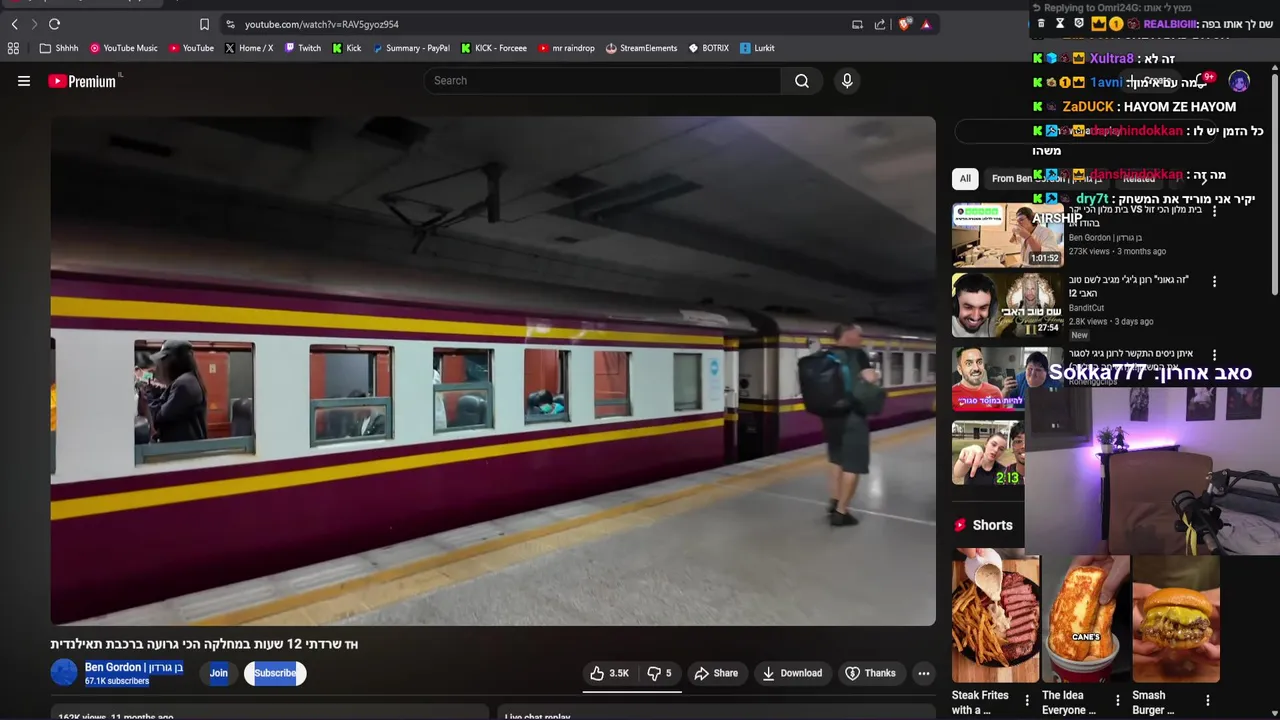Open the notifications bell showing 9+
The height and width of the screenshot is (720, 1280).
pos(1203,81)
